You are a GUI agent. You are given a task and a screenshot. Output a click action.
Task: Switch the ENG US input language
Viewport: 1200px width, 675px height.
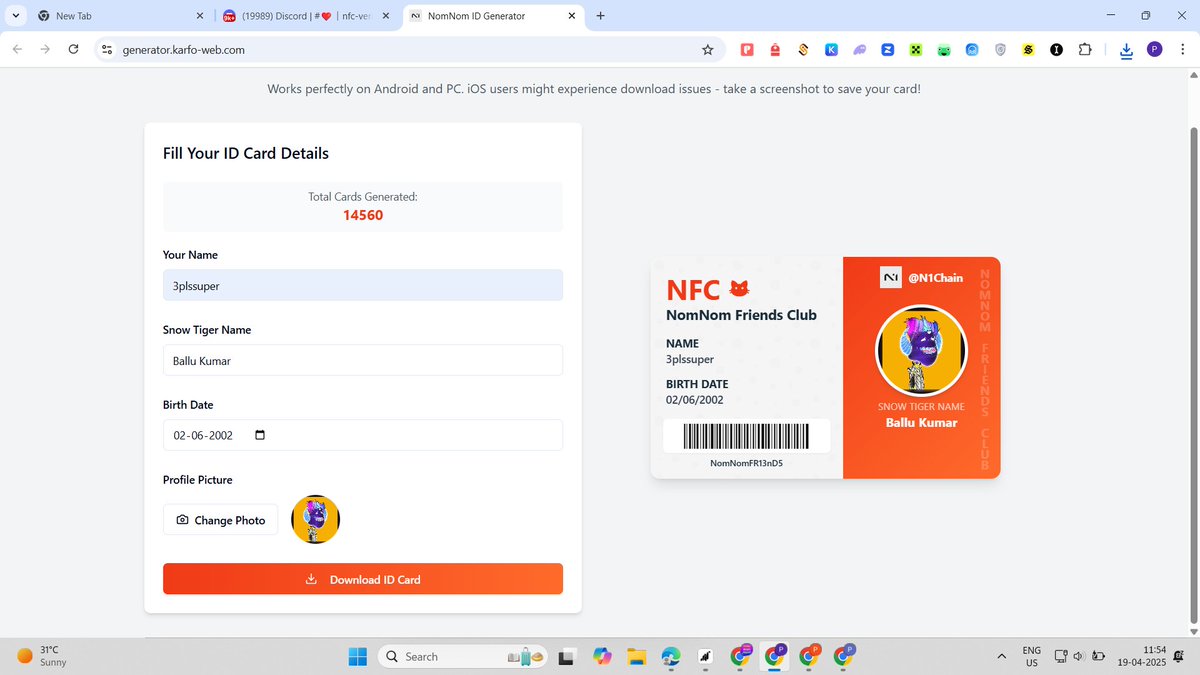[1031, 656]
